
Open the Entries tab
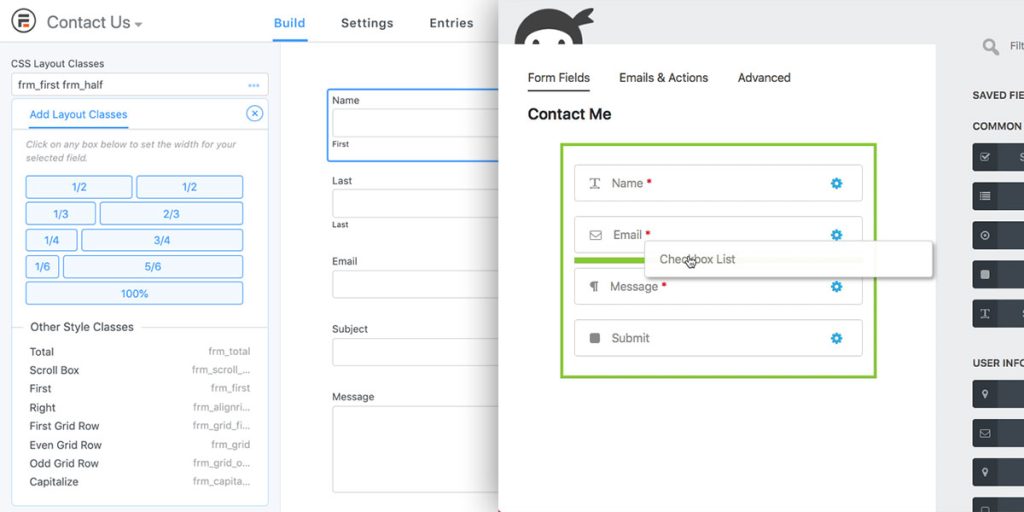pyautogui.click(x=451, y=23)
